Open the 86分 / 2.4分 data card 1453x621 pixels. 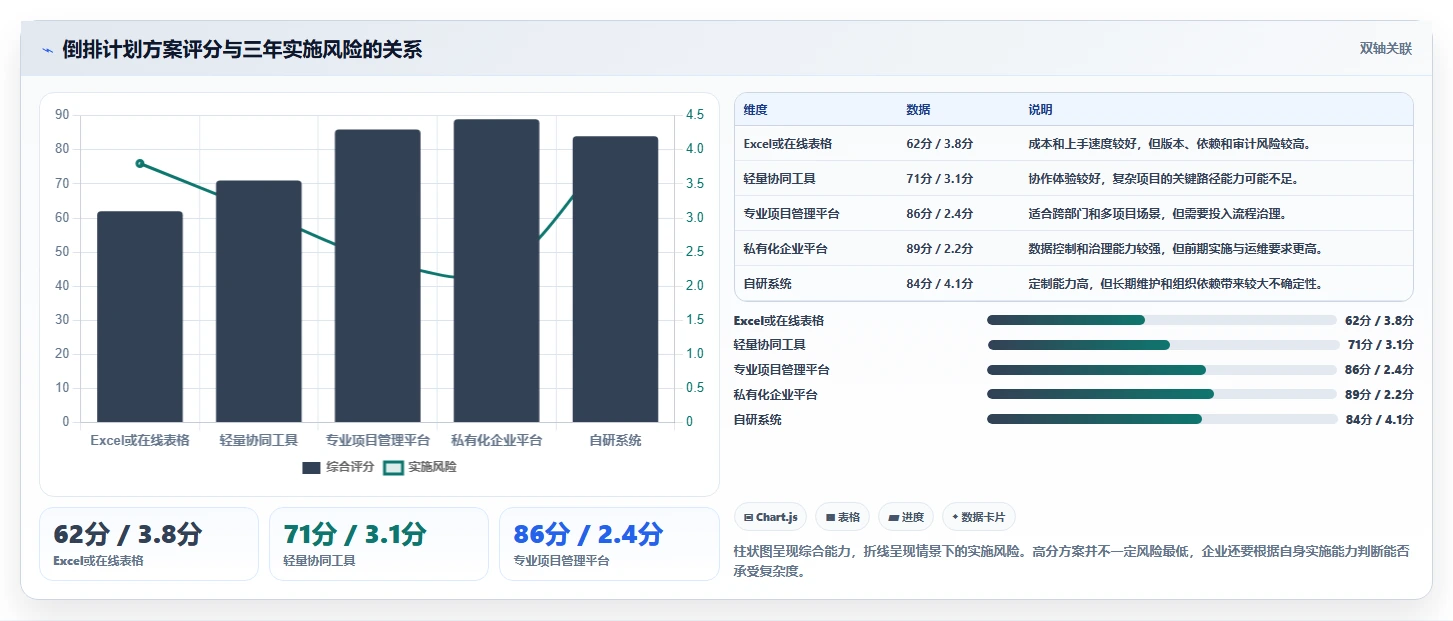tap(609, 544)
